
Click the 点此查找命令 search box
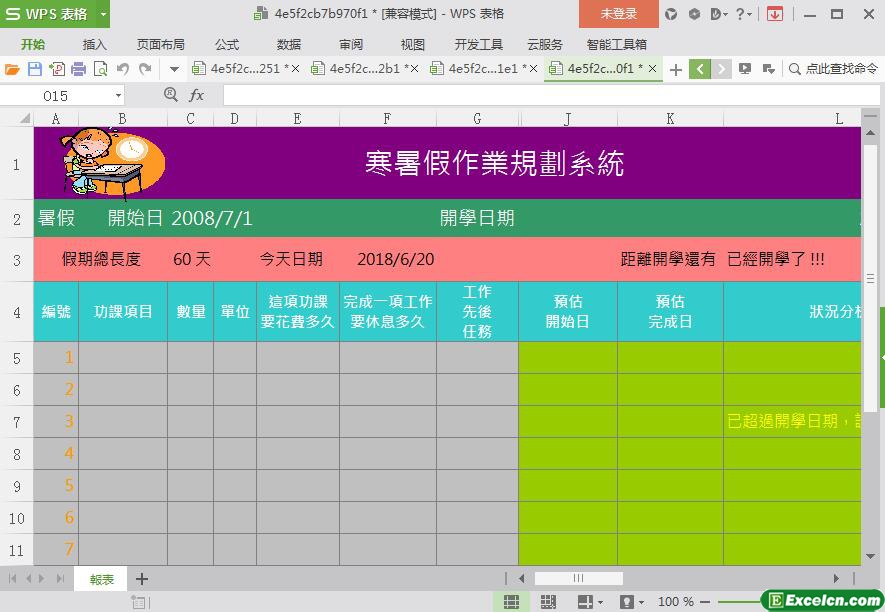pos(833,69)
